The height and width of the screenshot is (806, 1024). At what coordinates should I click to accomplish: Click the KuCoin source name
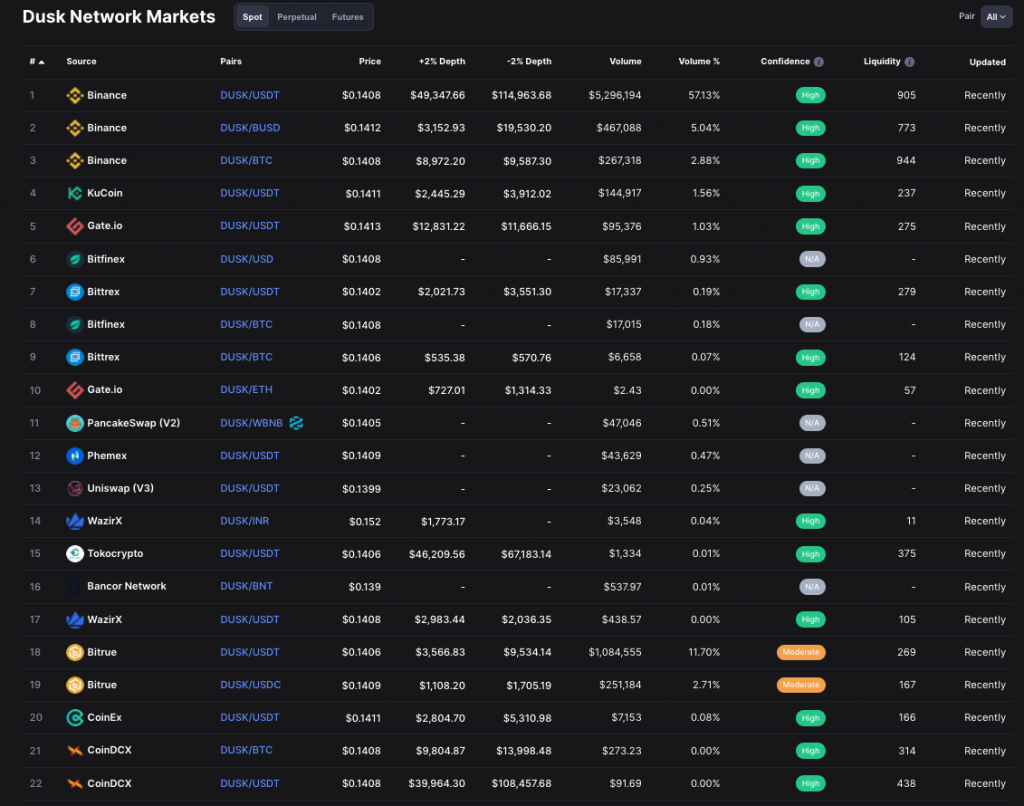tap(104, 193)
